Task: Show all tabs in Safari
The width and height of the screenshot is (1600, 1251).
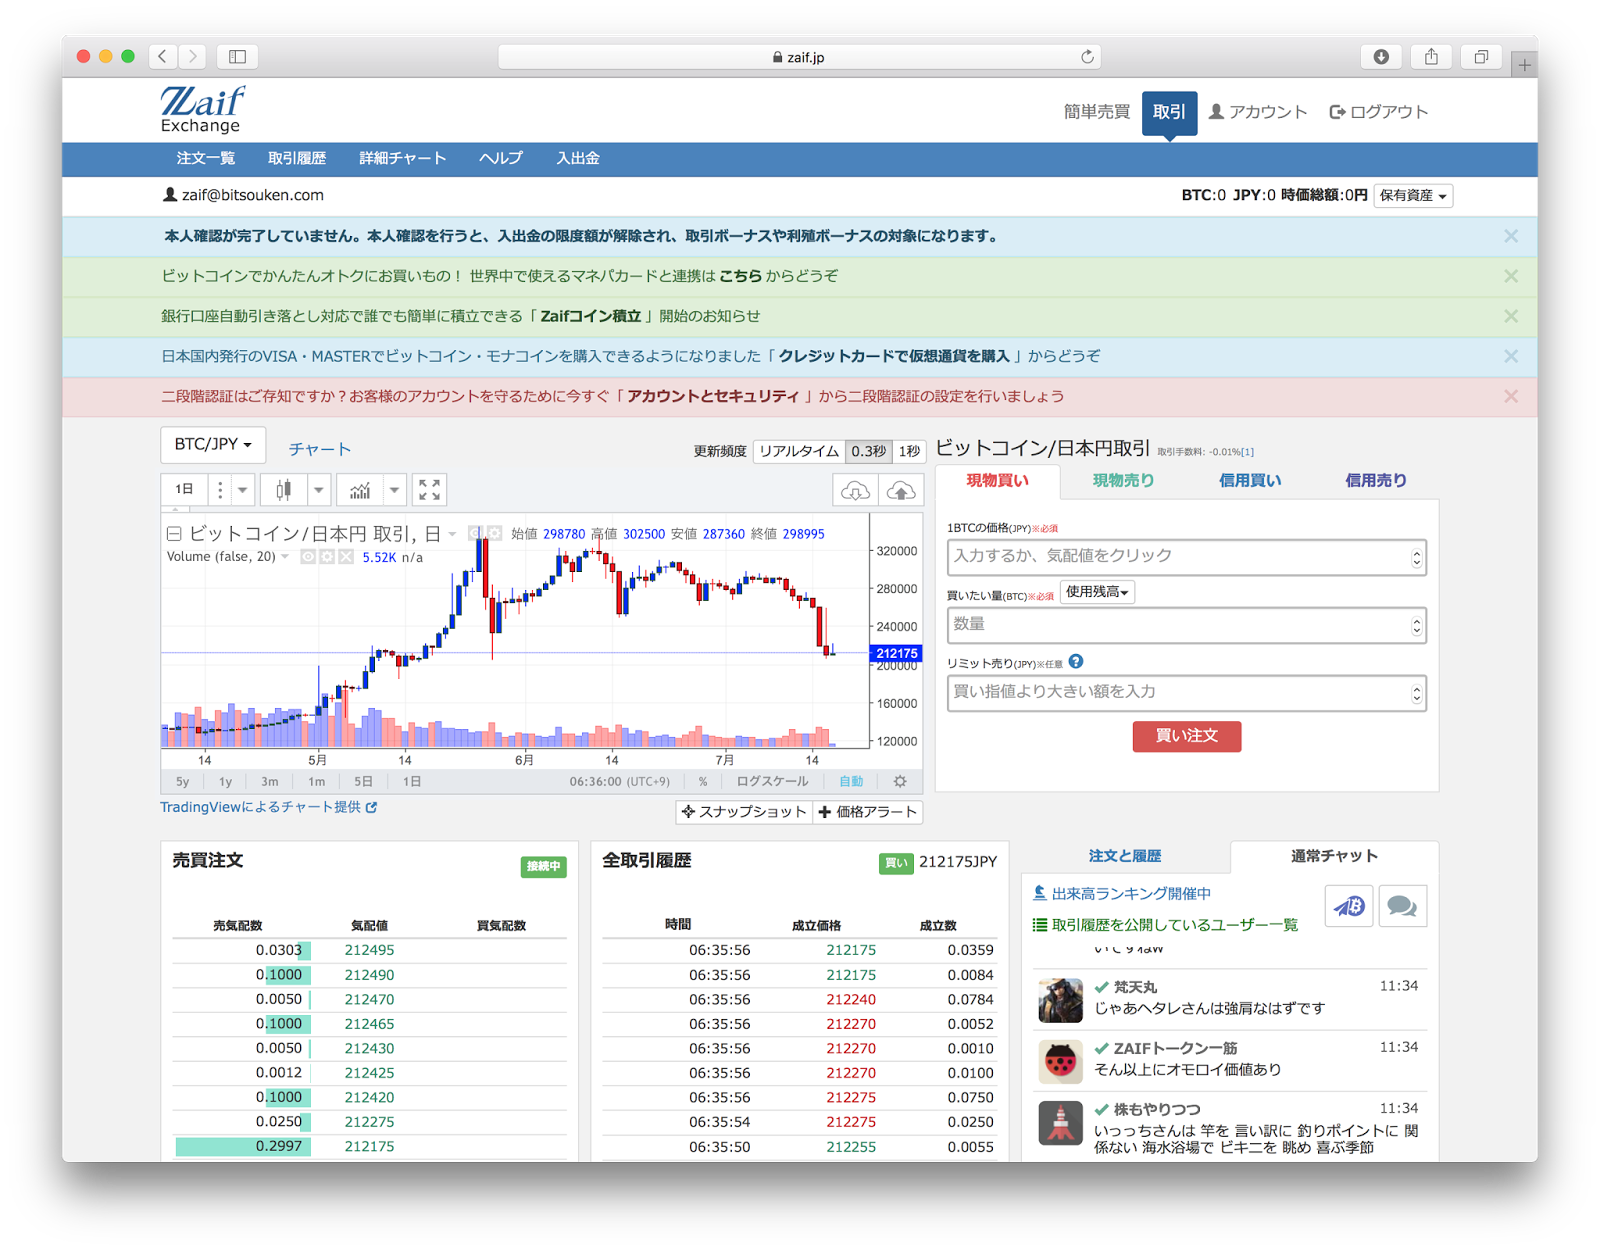Action: pos(1481,57)
